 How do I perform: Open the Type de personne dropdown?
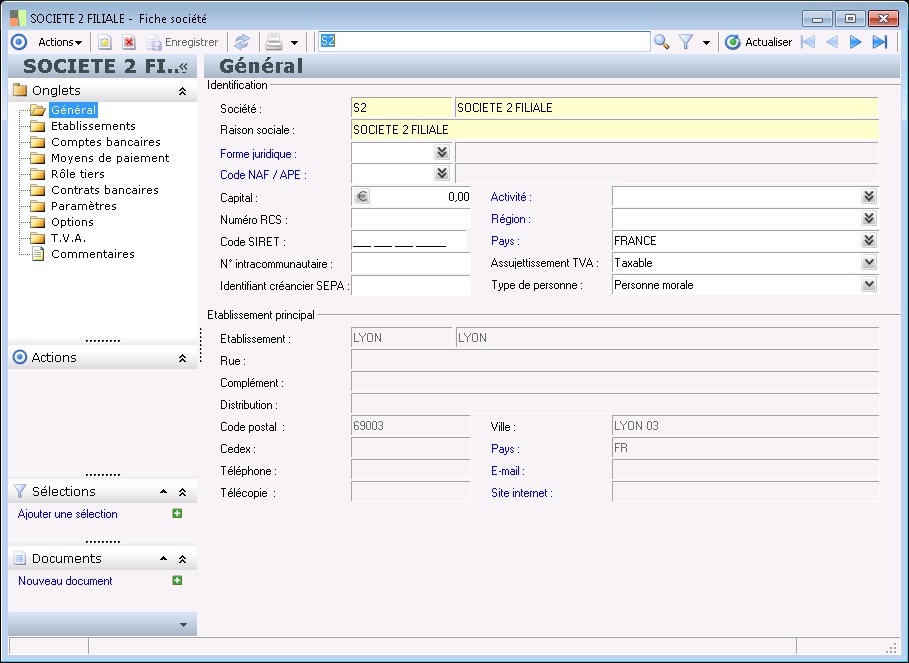[869, 285]
